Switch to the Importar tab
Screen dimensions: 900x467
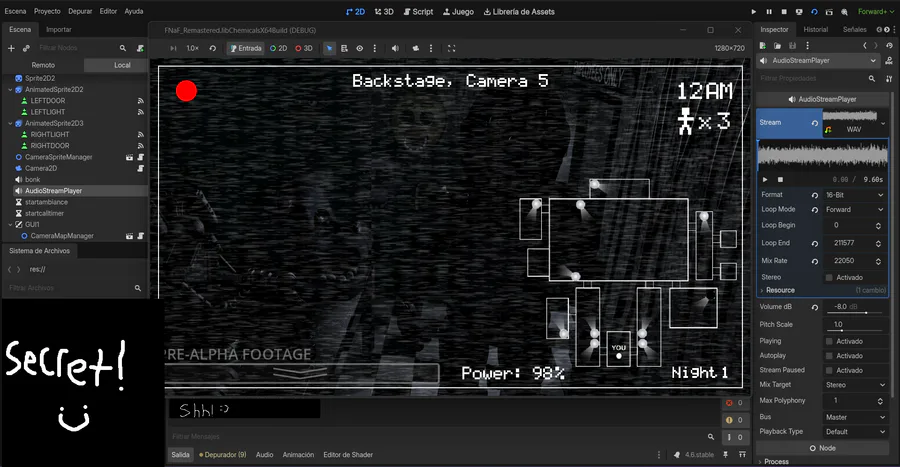pyautogui.click(x=59, y=30)
